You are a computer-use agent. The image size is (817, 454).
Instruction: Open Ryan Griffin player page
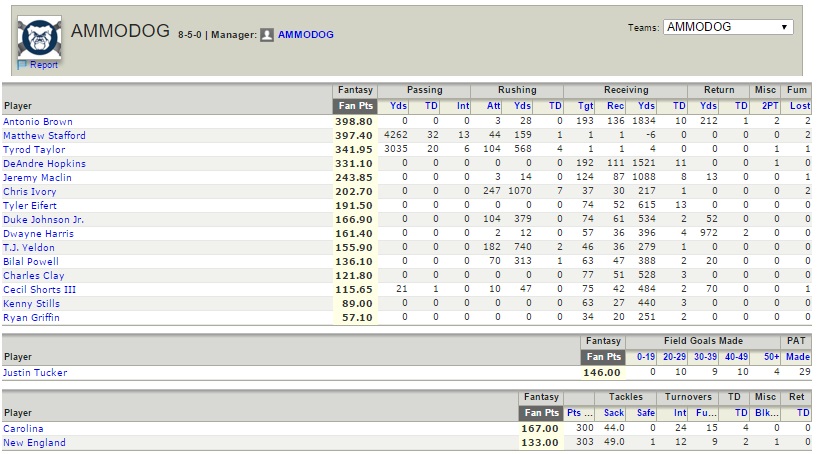[x=31, y=317]
